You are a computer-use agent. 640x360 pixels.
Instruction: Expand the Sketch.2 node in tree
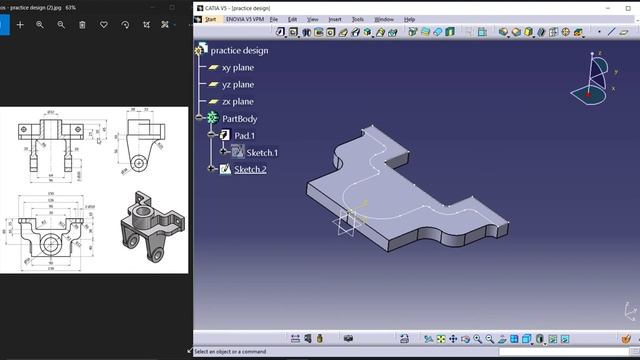pyautogui.click(x=211, y=169)
